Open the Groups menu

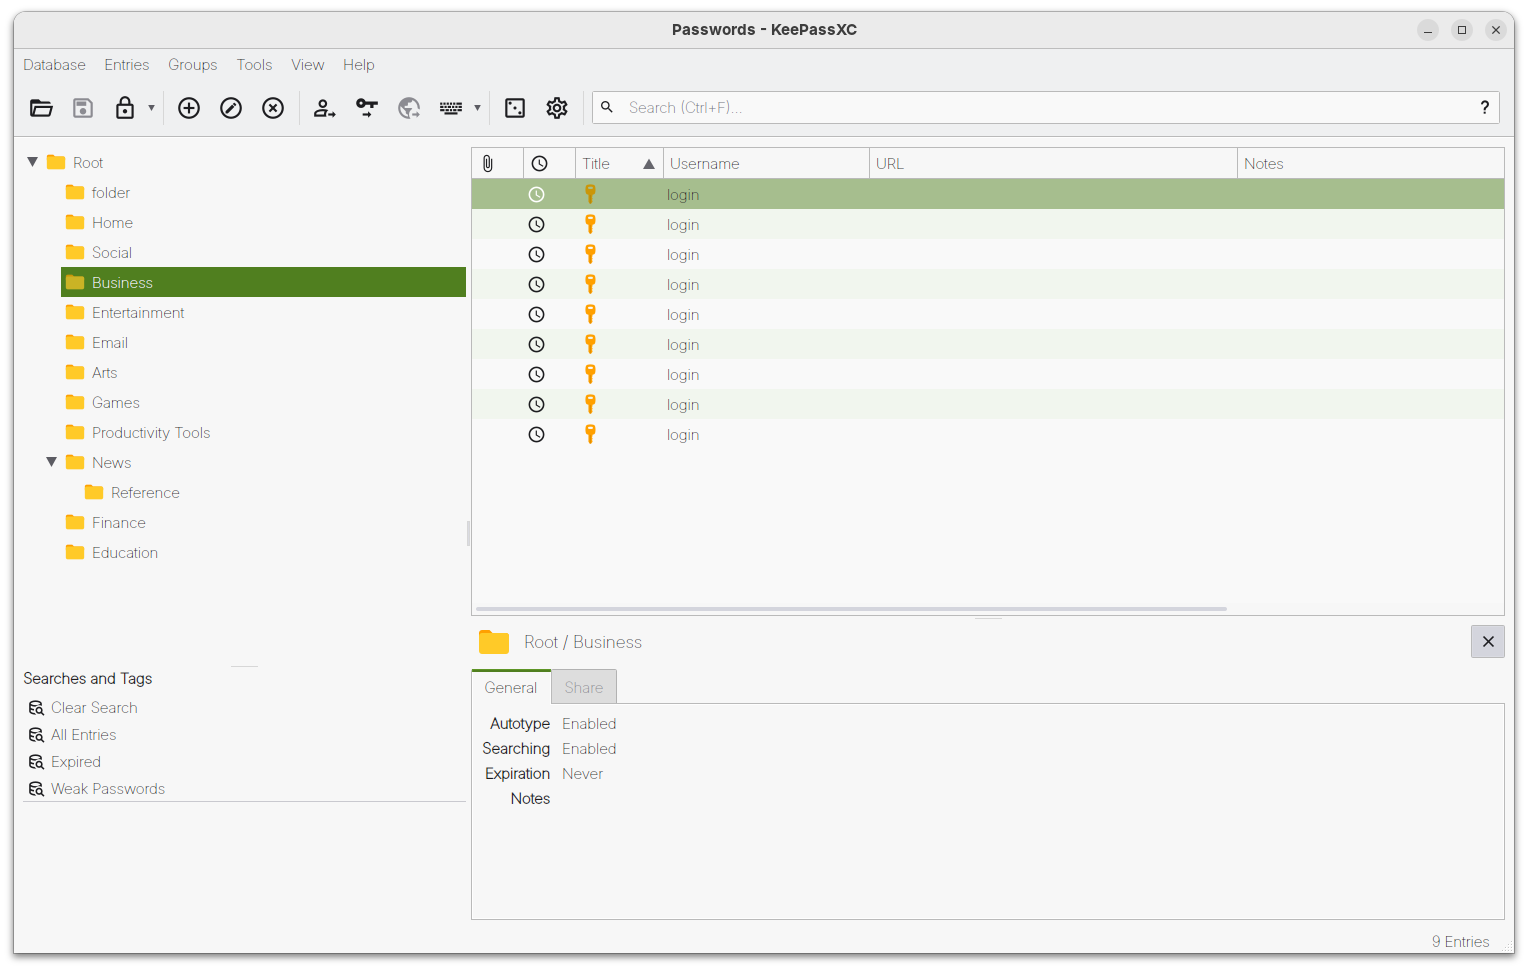(192, 65)
